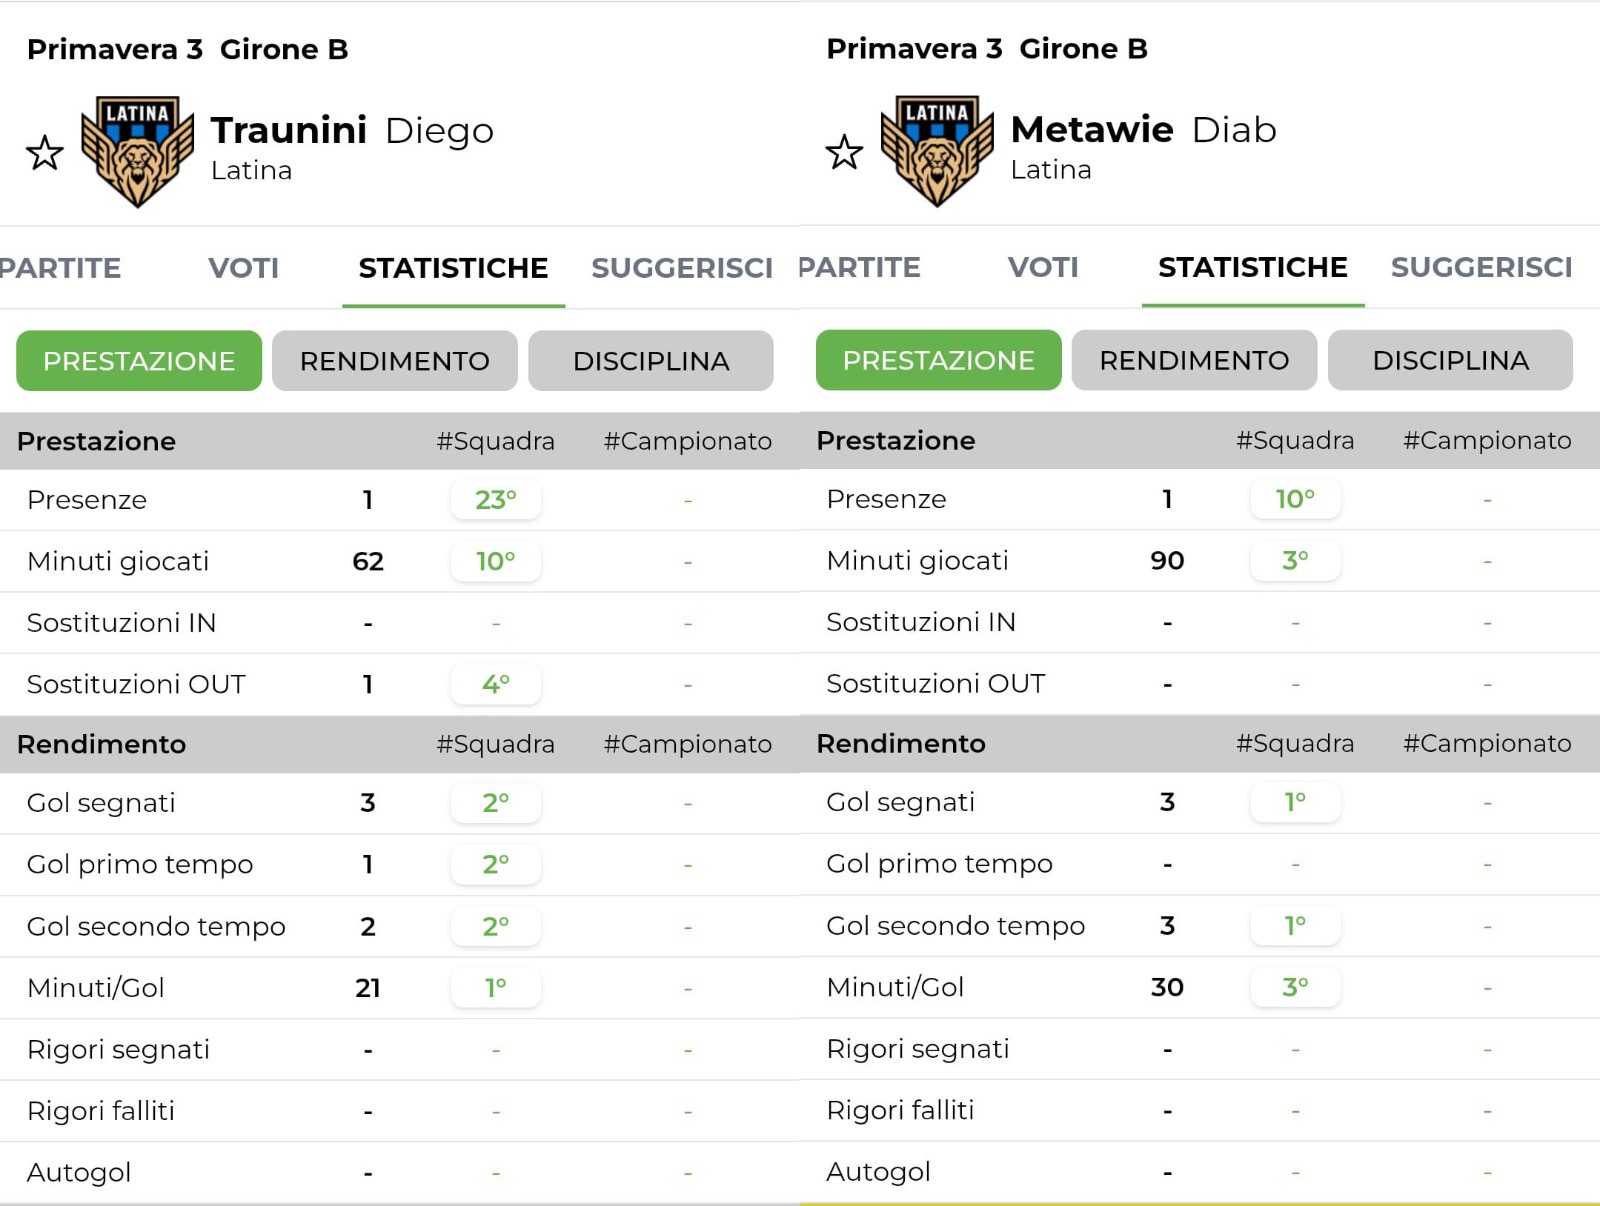This screenshot has width=1600, height=1206.
Task: Select Metawie's STATISTICHE tab
Action: (x=1252, y=267)
